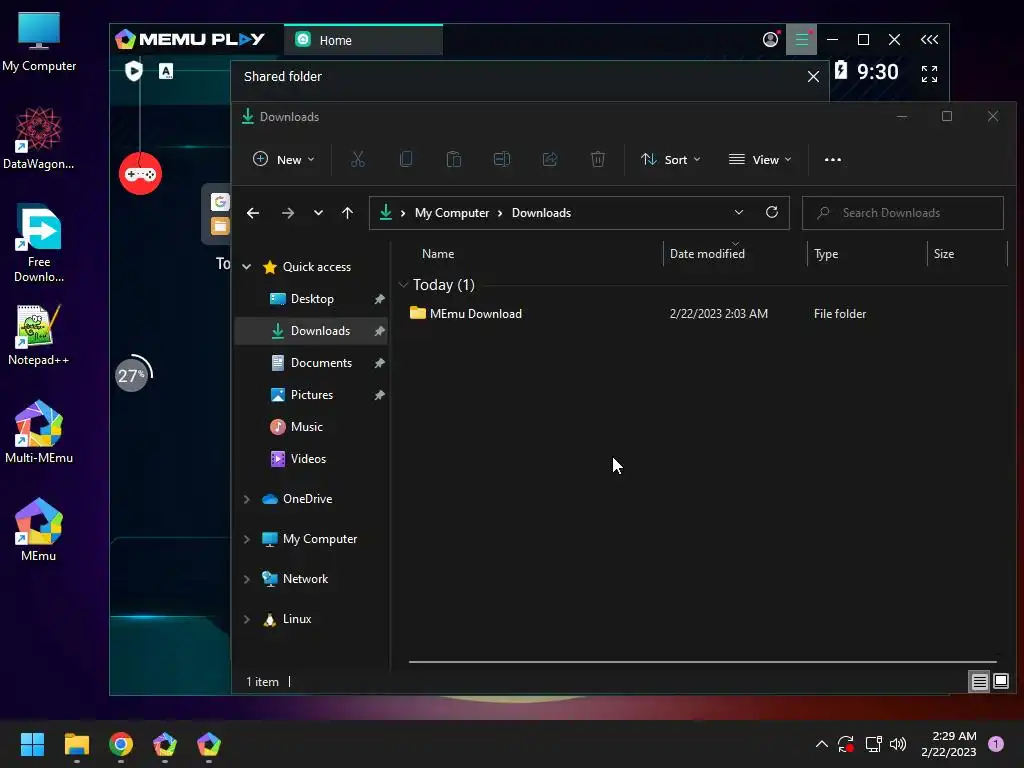Click the Rename icon in toolbar

(x=502, y=159)
